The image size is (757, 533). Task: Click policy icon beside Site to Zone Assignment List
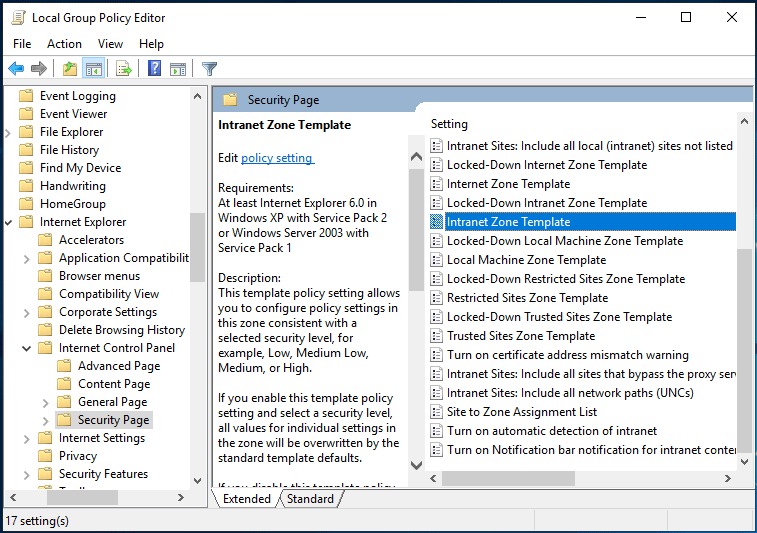tap(436, 412)
